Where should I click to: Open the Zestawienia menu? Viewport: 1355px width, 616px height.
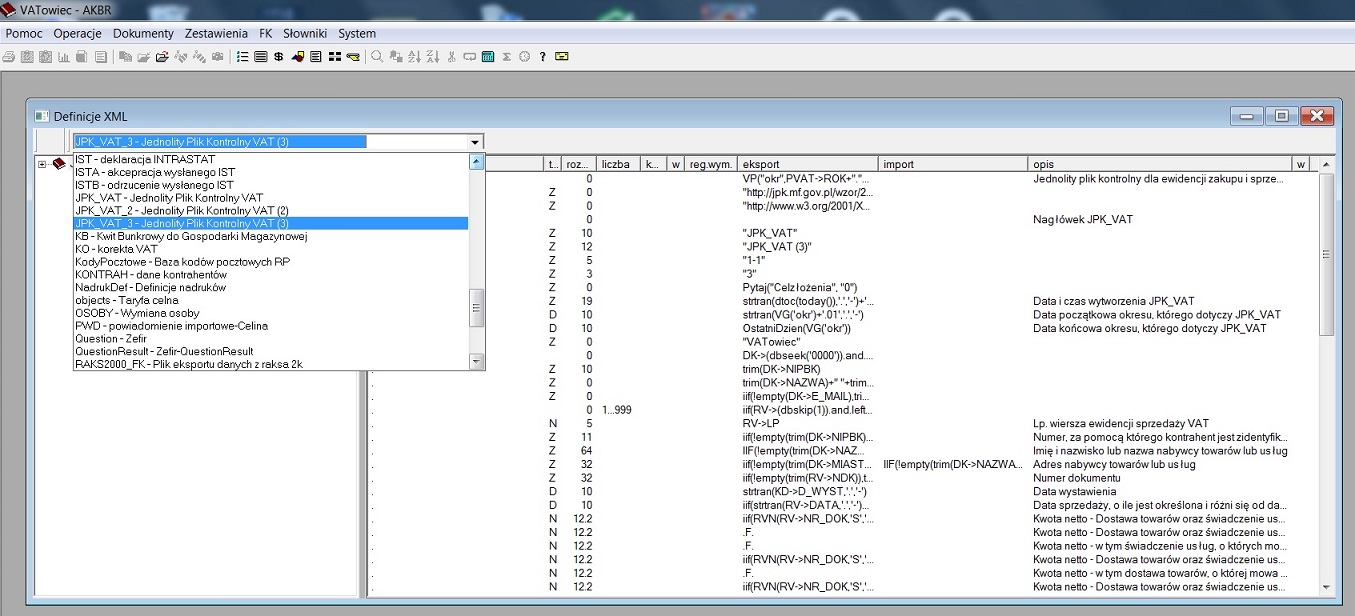[216, 33]
